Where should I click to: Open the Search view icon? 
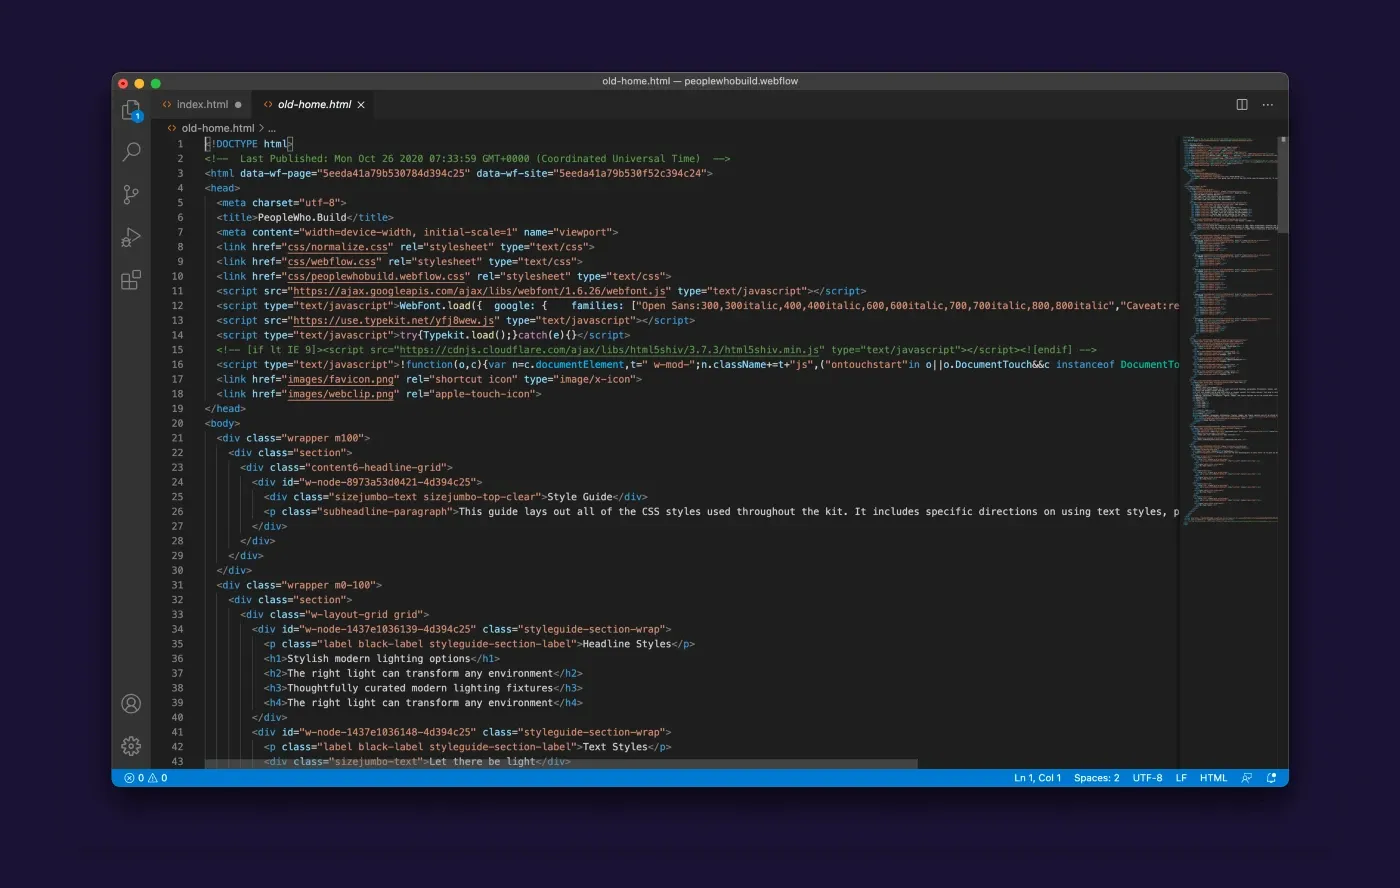[x=131, y=152]
